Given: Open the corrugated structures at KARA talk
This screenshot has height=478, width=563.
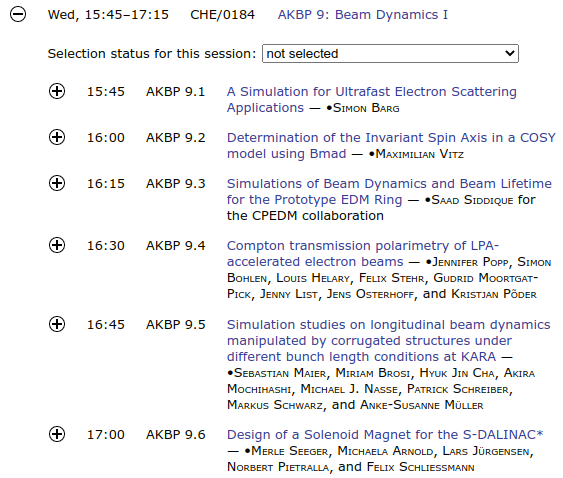Looking at the screenshot, I should (388, 340).
